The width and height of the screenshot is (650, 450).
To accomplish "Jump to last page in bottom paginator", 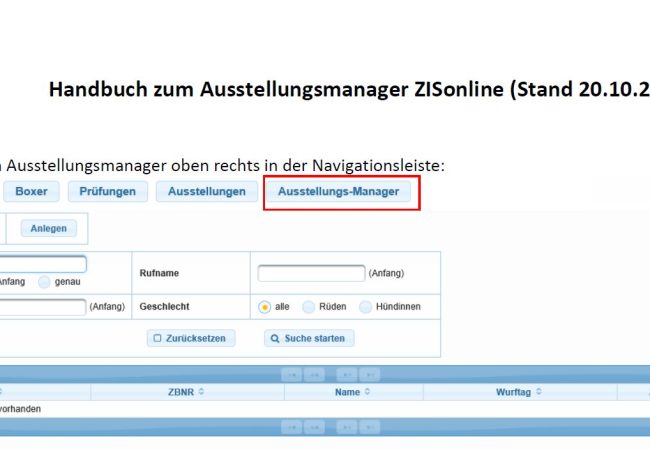I will click(x=370, y=427).
